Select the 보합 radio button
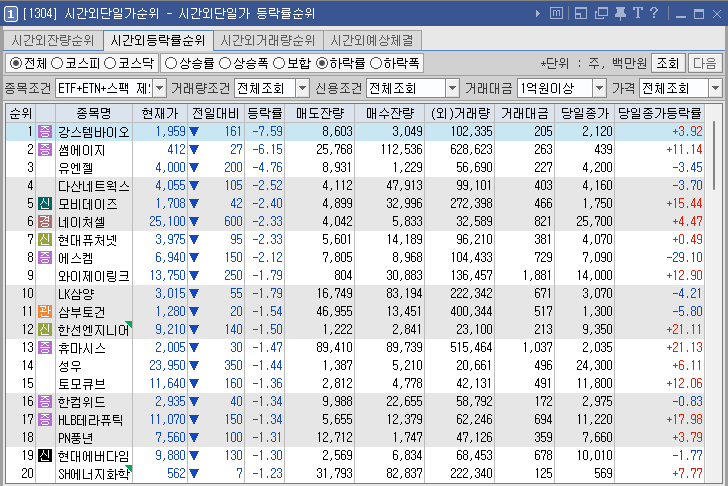The height and width of the screenshot is (486, 728). coord(279,63)
